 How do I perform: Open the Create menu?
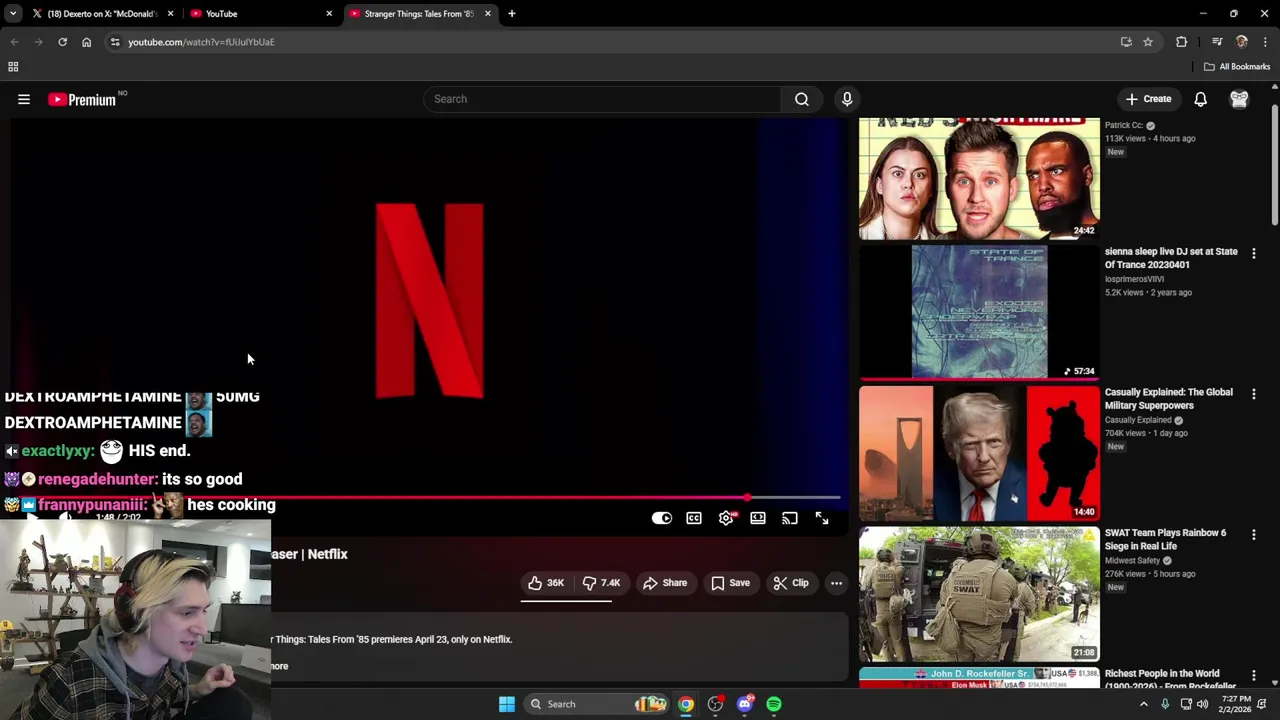[x=1148, y=99]
